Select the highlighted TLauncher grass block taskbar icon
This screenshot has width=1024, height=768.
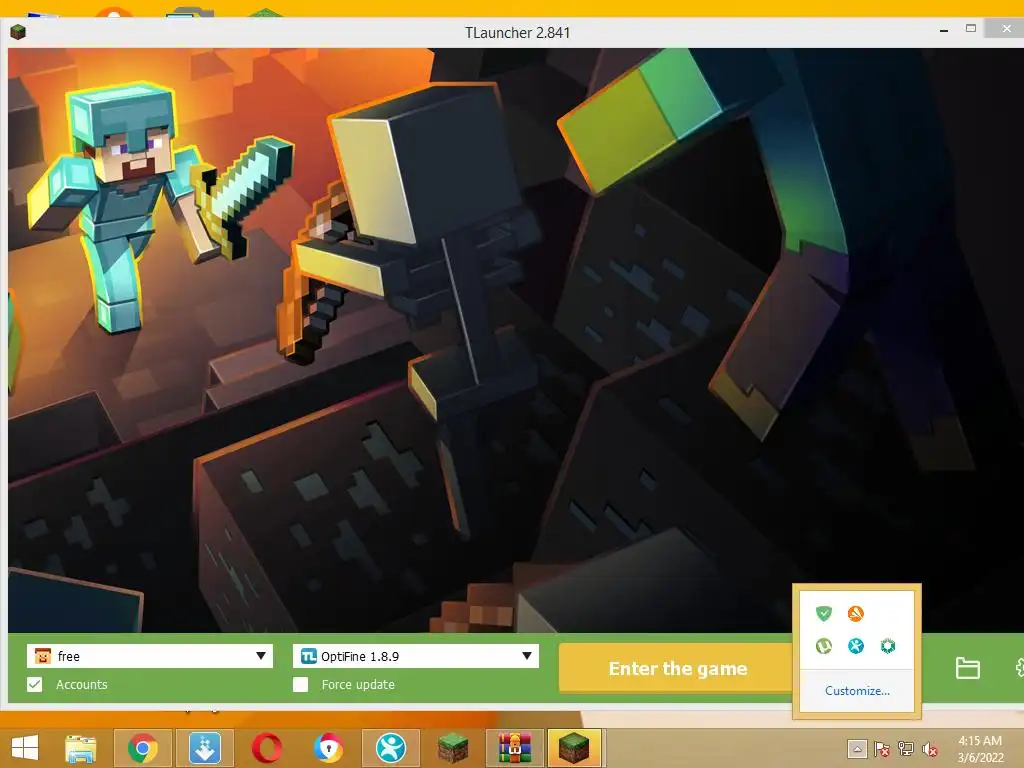pyautogui.click(x=574, y=748)
